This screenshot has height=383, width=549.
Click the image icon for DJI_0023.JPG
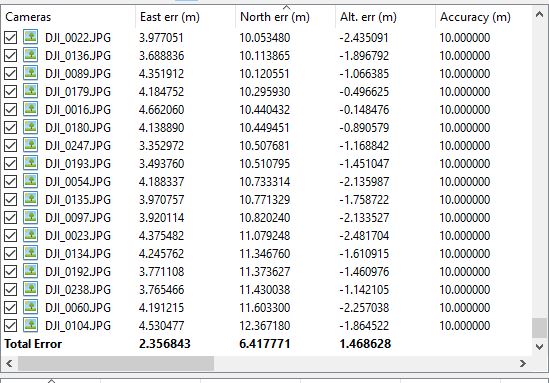(30, 235)
